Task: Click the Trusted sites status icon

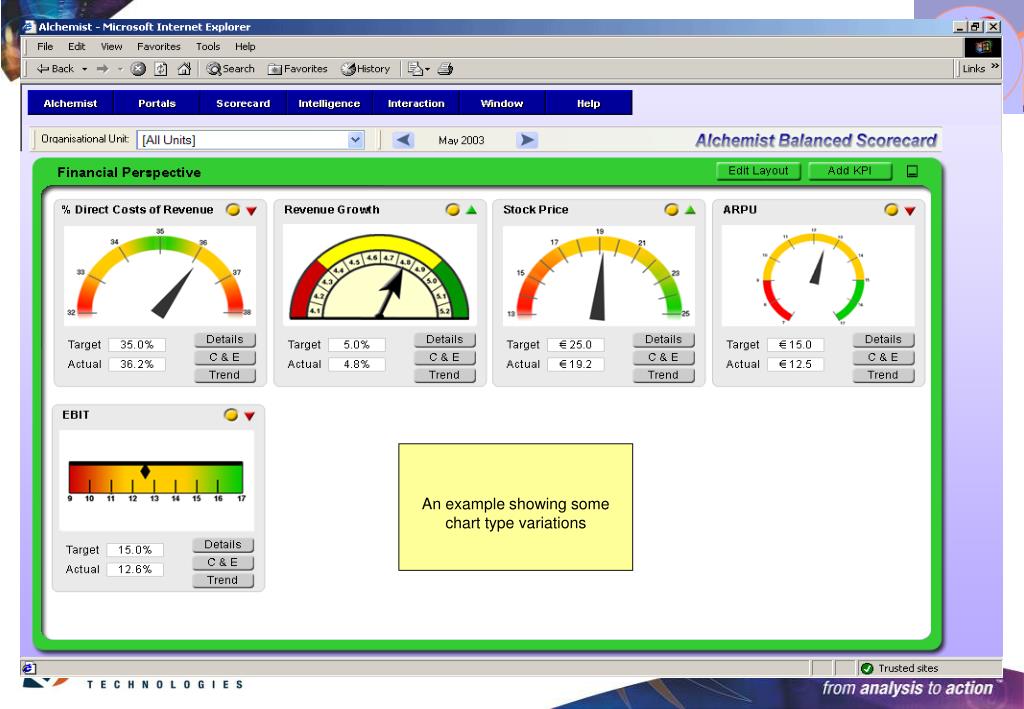Action: [x=867, y=668]
